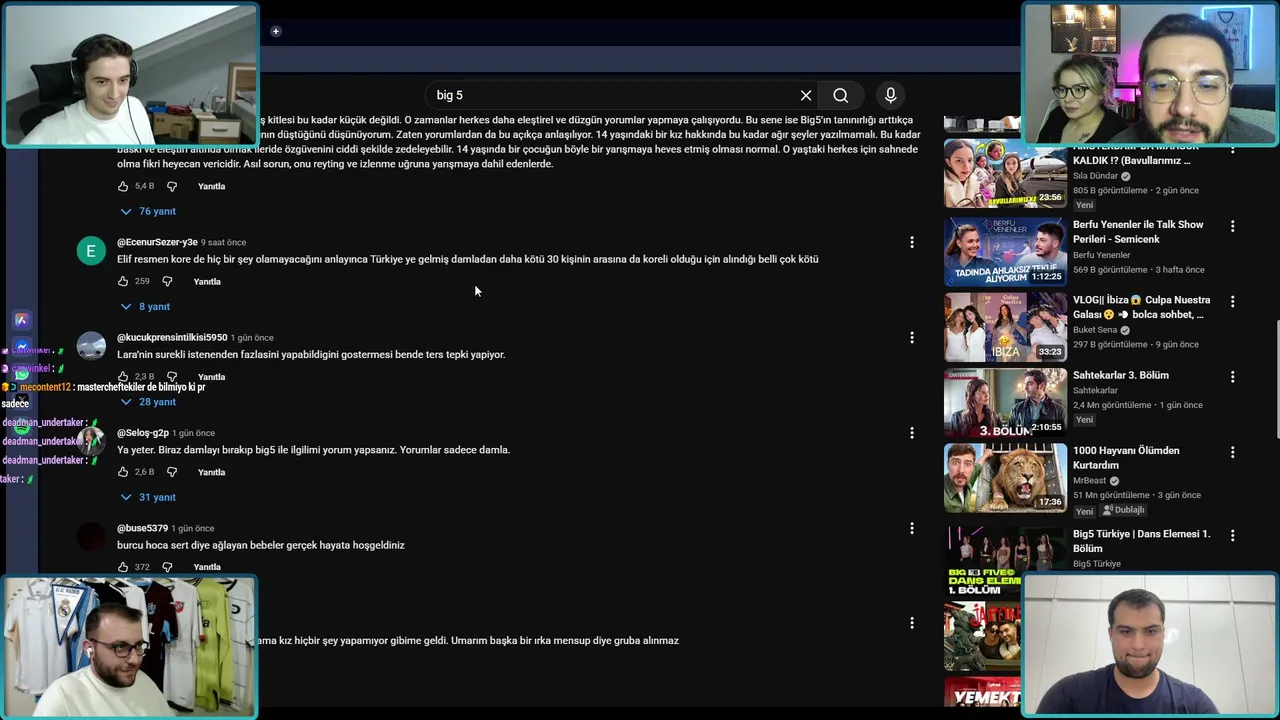Like the comment with 5,4 B likes
The height and width of the screenshot is (720, 1280).
pyautogui.click(x=123, y=186)
